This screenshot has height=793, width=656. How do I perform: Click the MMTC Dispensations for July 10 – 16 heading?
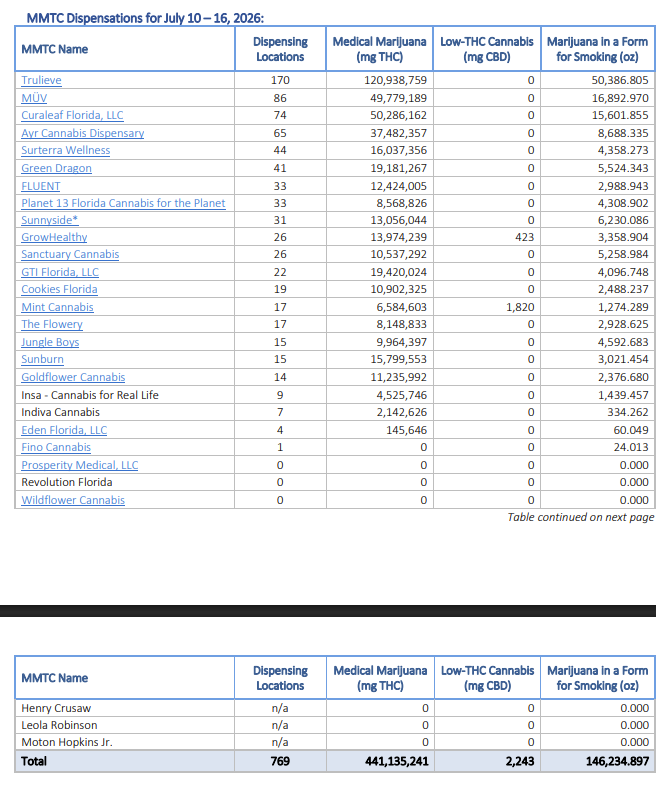tap(145, 18)
